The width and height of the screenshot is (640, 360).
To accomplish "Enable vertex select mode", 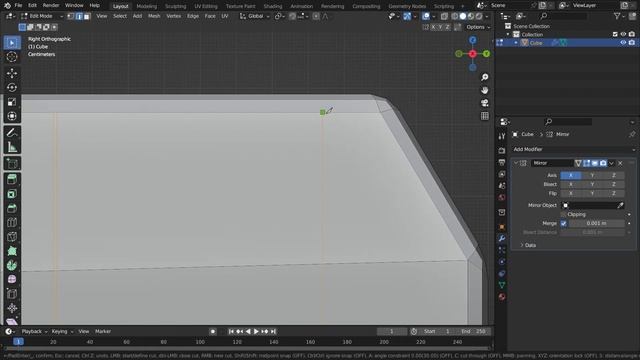I will click(x=71, y=16).
